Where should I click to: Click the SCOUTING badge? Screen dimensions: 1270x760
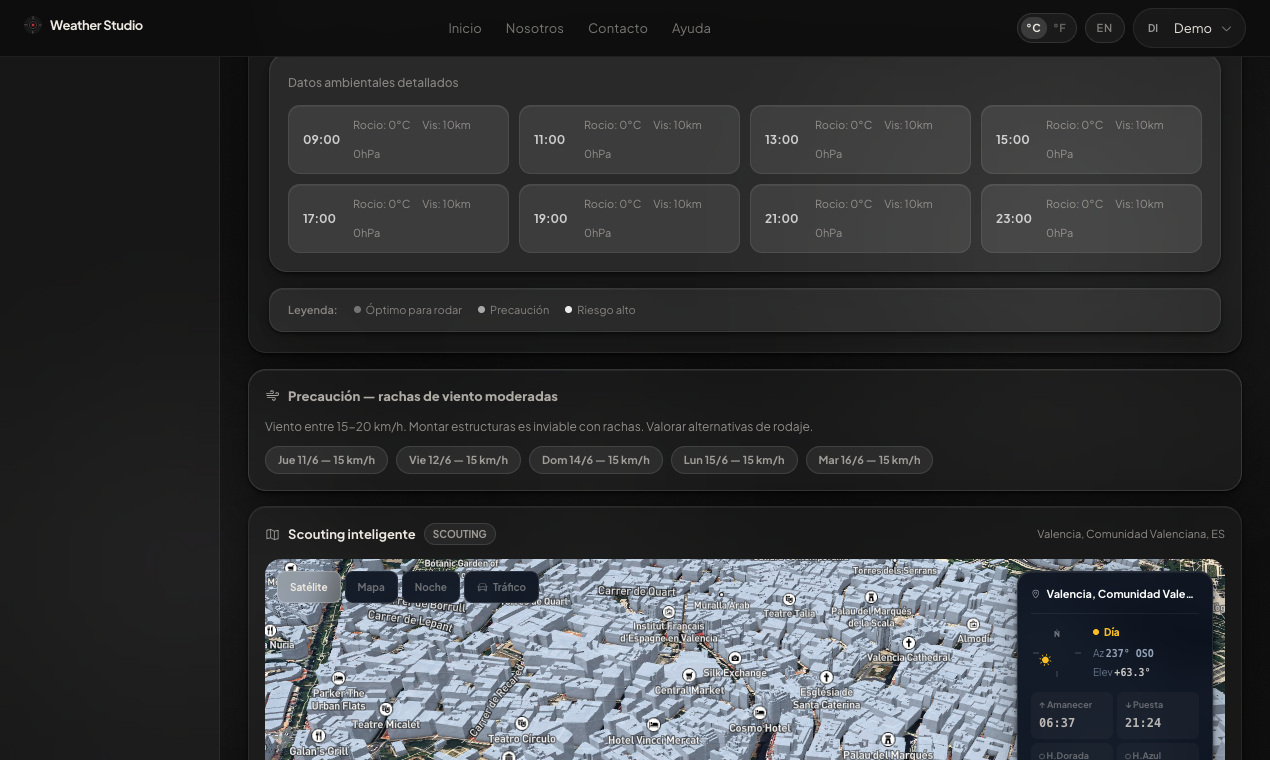coord(460,534)
